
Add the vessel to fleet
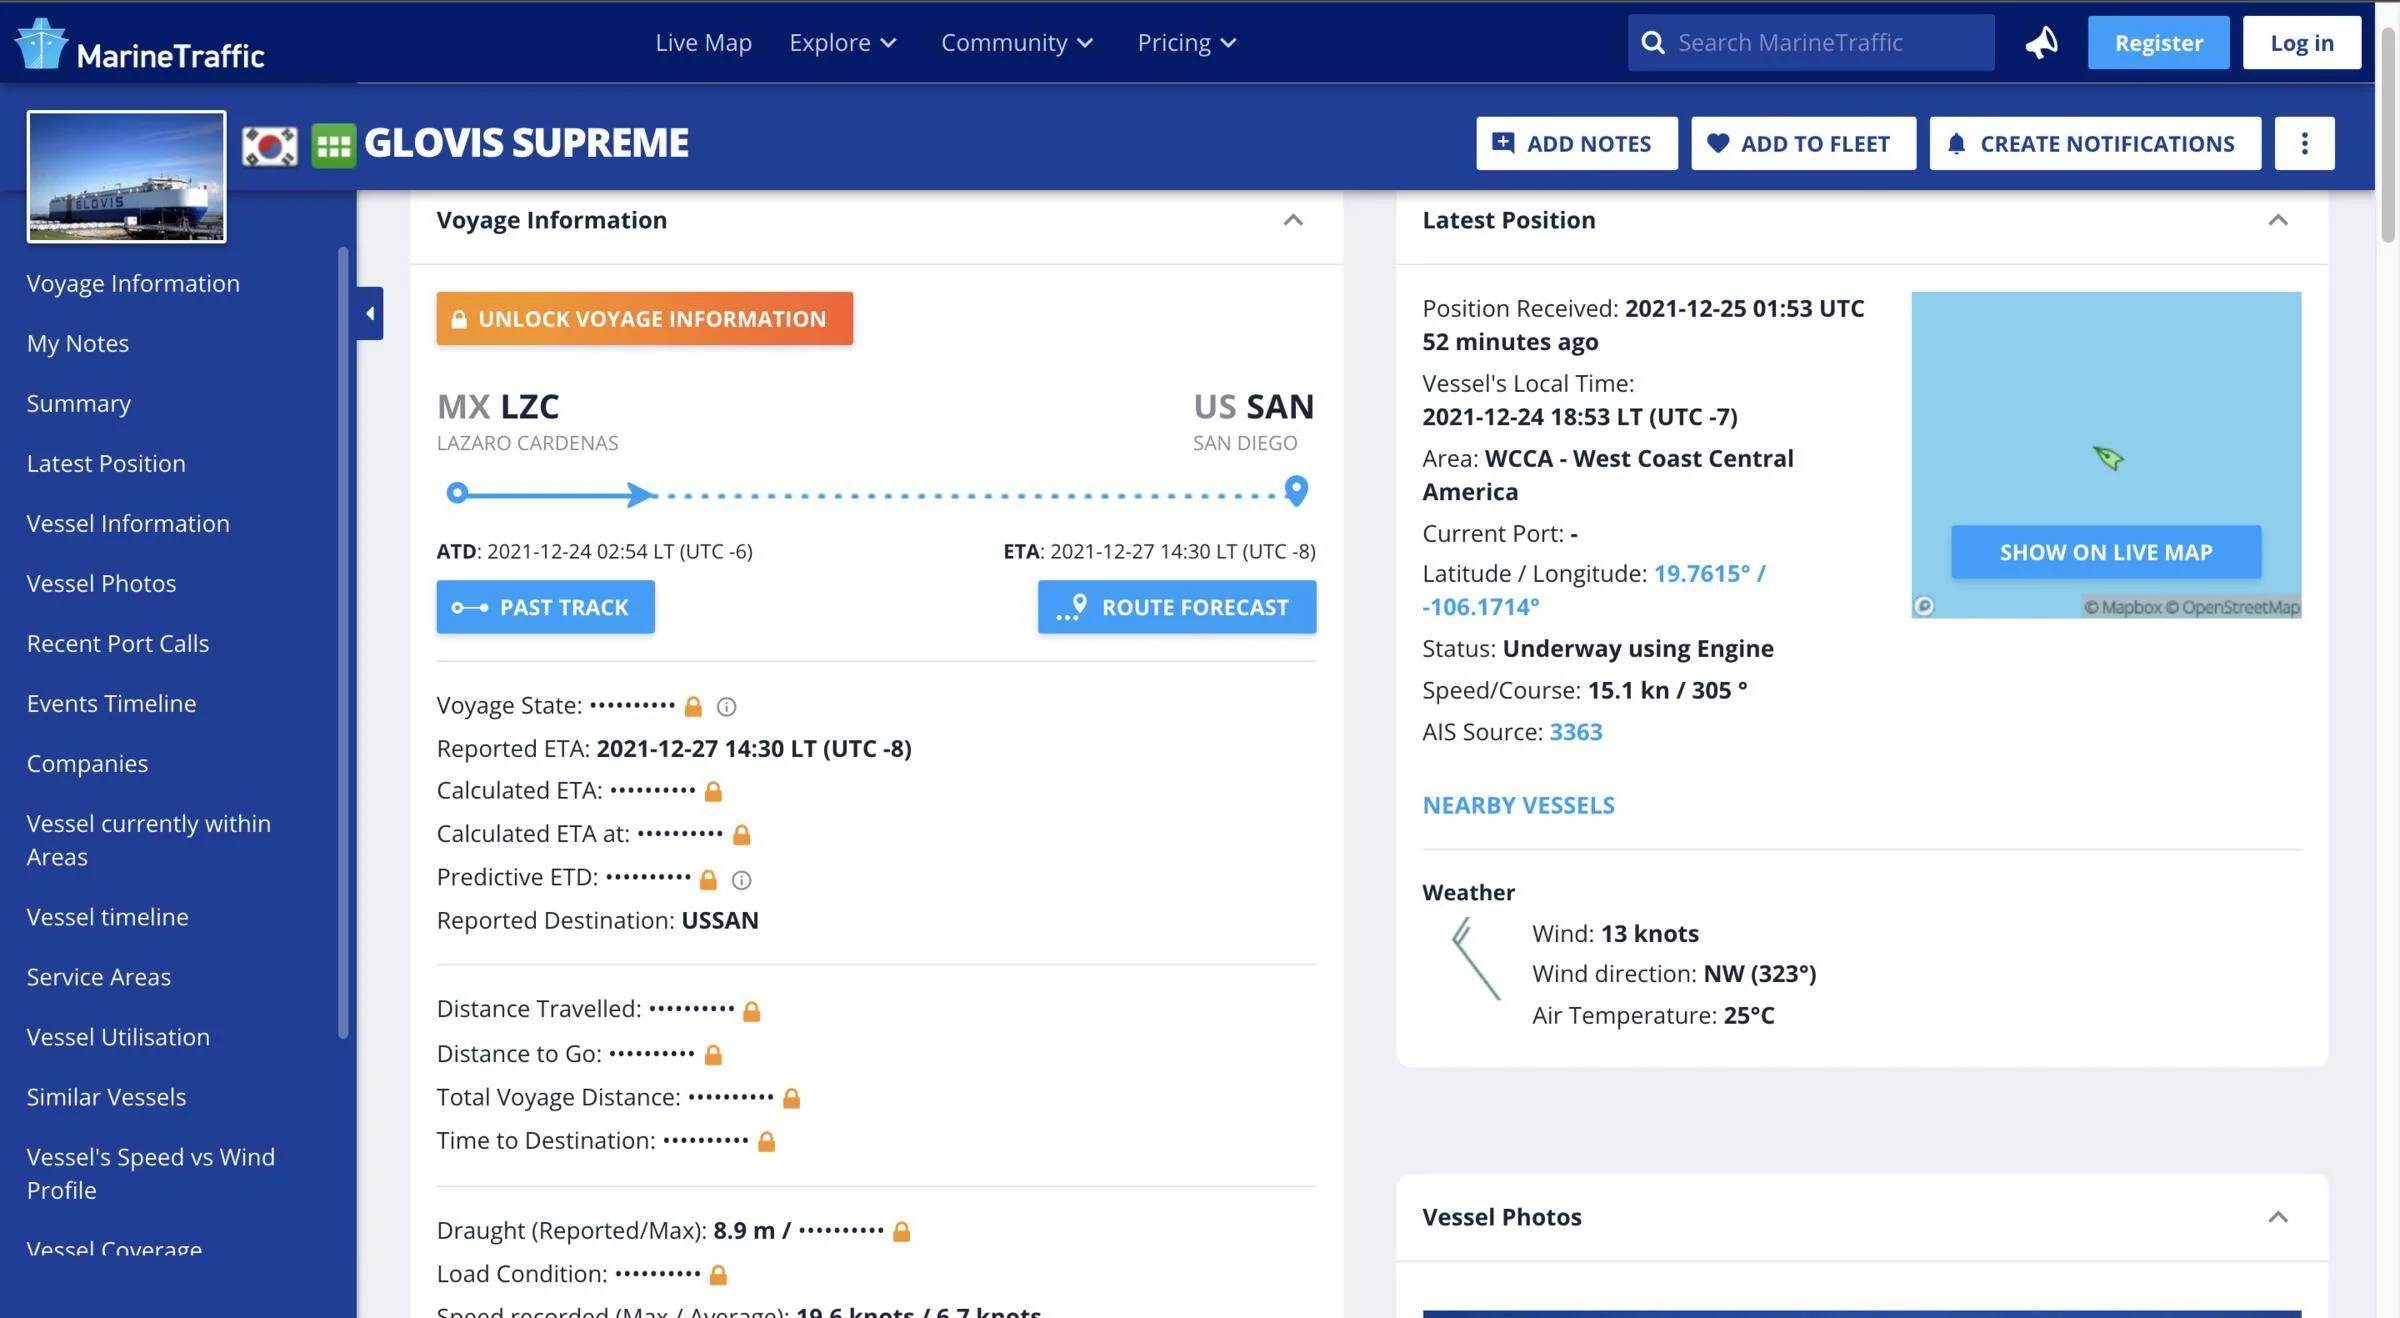point(1804,143)
